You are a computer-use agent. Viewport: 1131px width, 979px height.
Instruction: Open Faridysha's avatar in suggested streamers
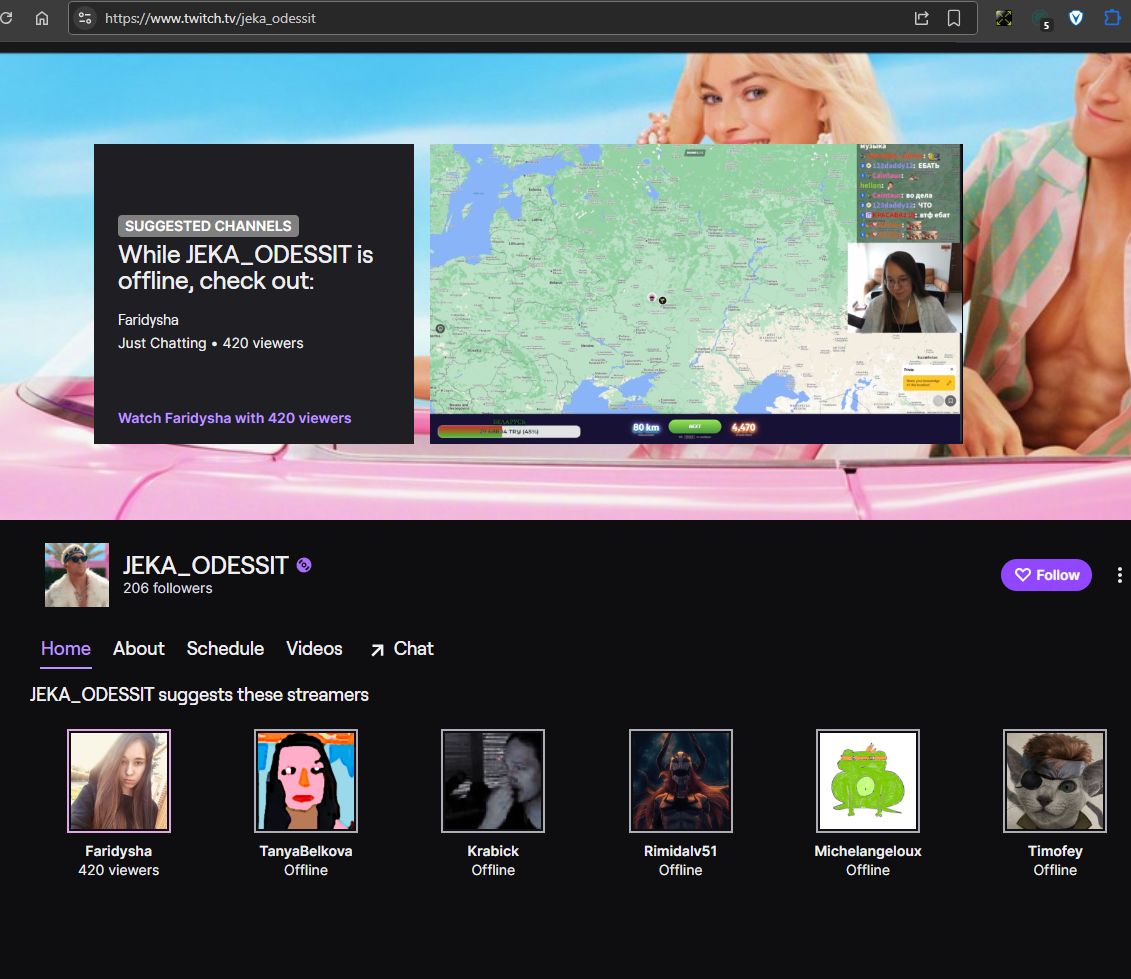[x=119, y=781]
